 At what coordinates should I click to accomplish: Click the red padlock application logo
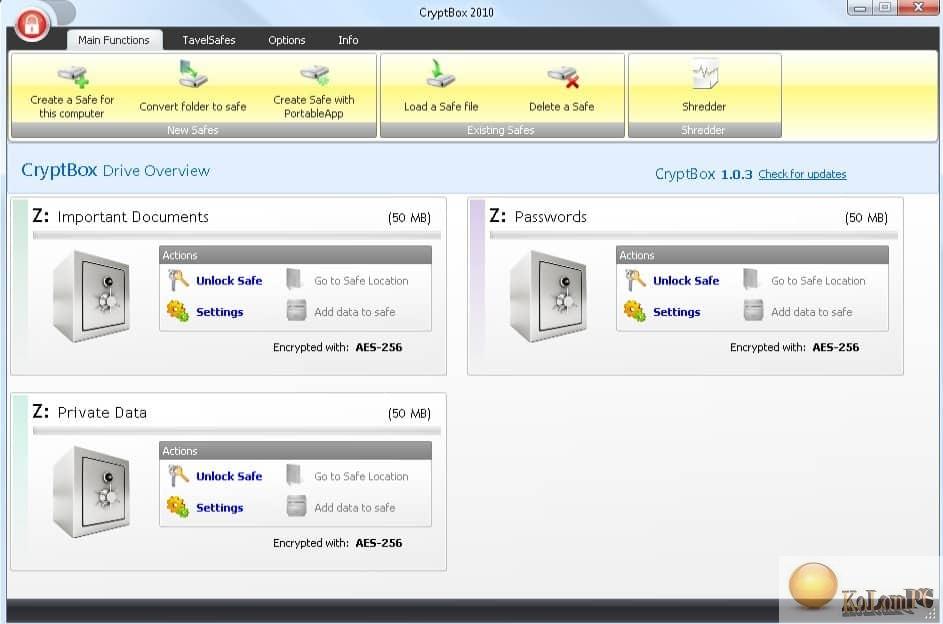coord(32,24)
